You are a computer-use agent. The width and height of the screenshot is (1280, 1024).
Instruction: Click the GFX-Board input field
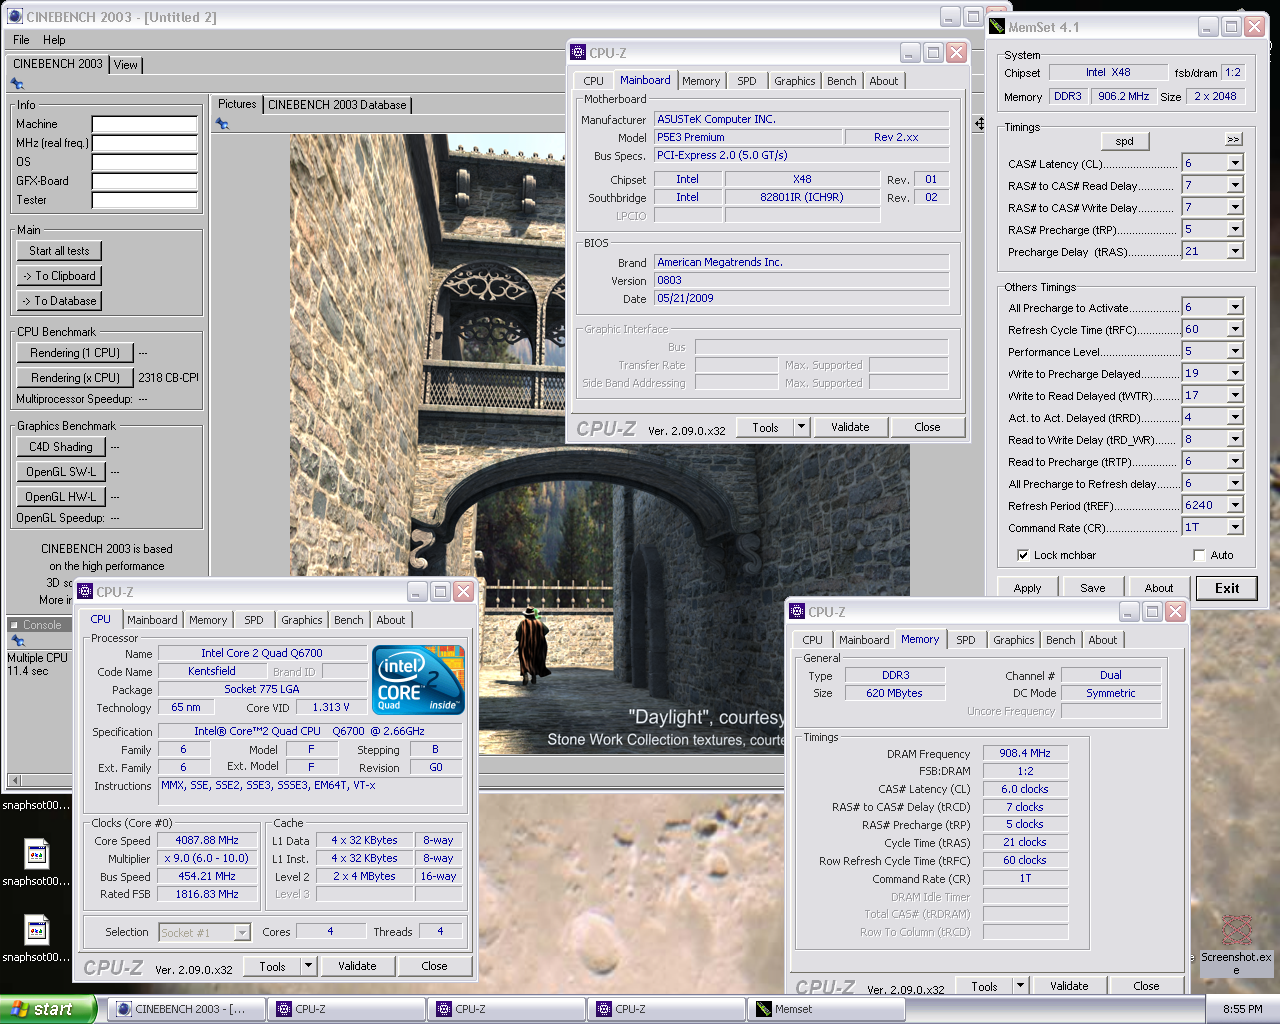click(x=145, y=181)
